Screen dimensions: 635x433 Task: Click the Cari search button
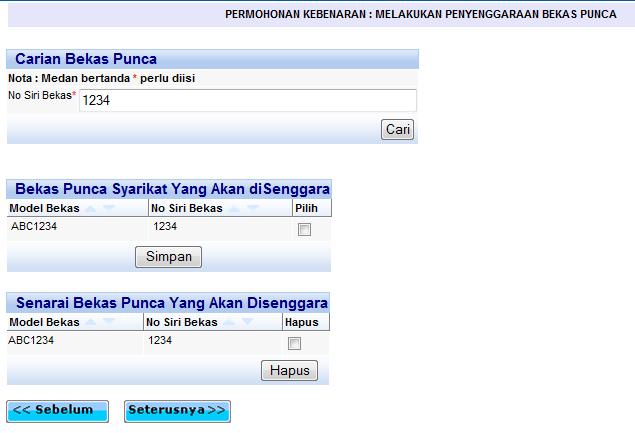[x=398, y=130]
